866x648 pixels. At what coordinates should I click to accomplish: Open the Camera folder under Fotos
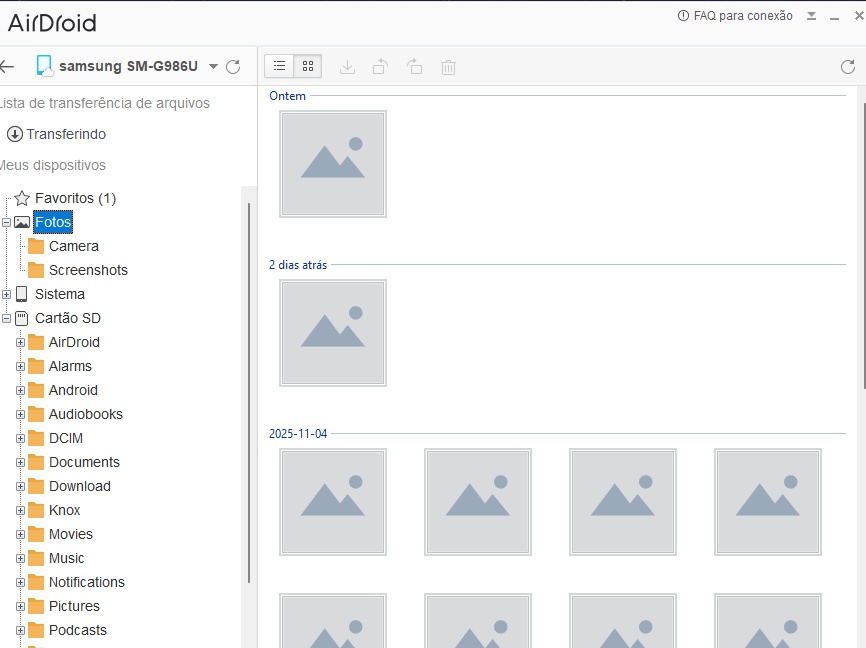73,246
